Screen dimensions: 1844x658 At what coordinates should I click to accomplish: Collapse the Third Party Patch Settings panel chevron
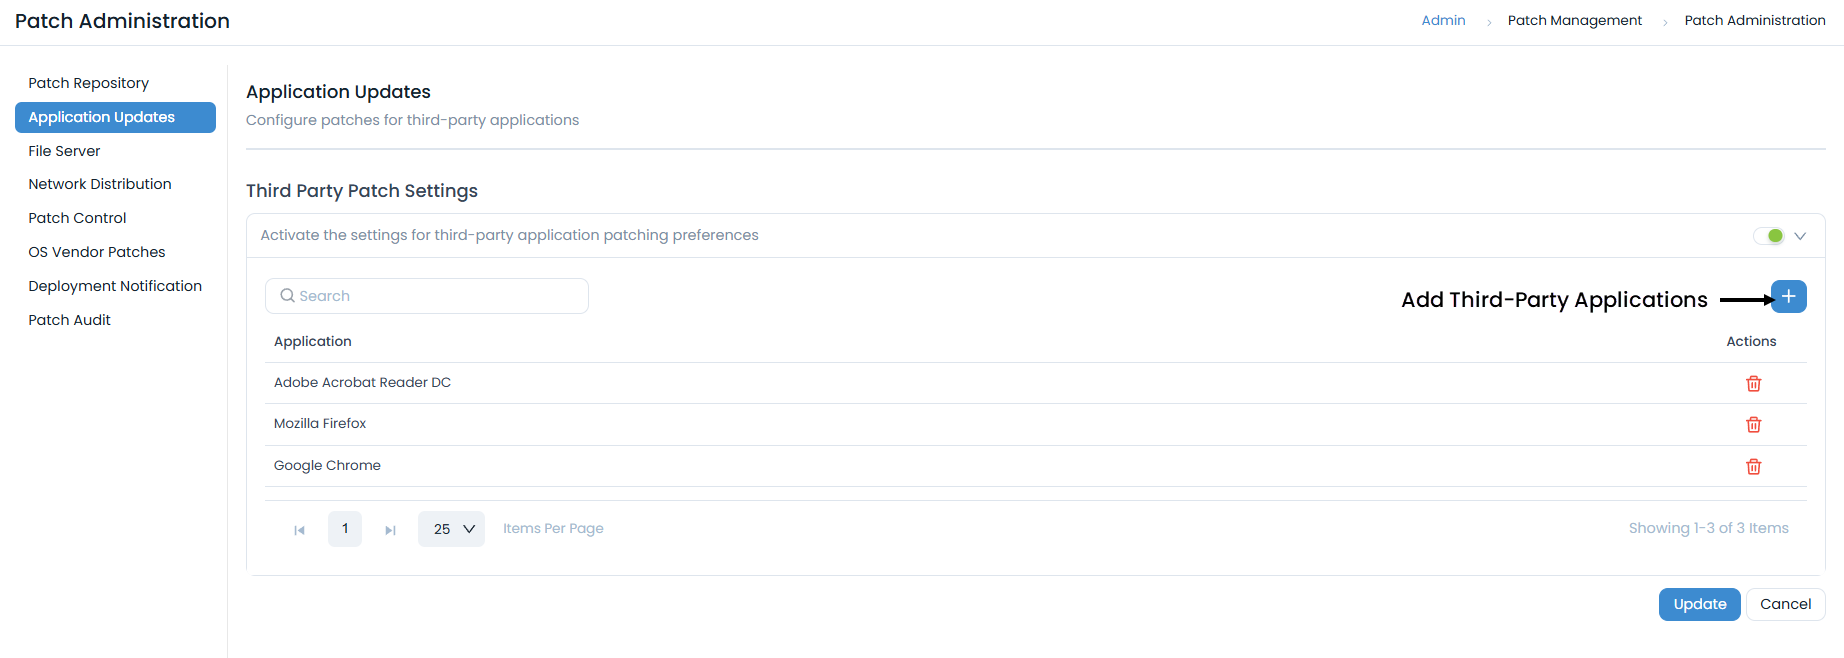pos(1799,235)
